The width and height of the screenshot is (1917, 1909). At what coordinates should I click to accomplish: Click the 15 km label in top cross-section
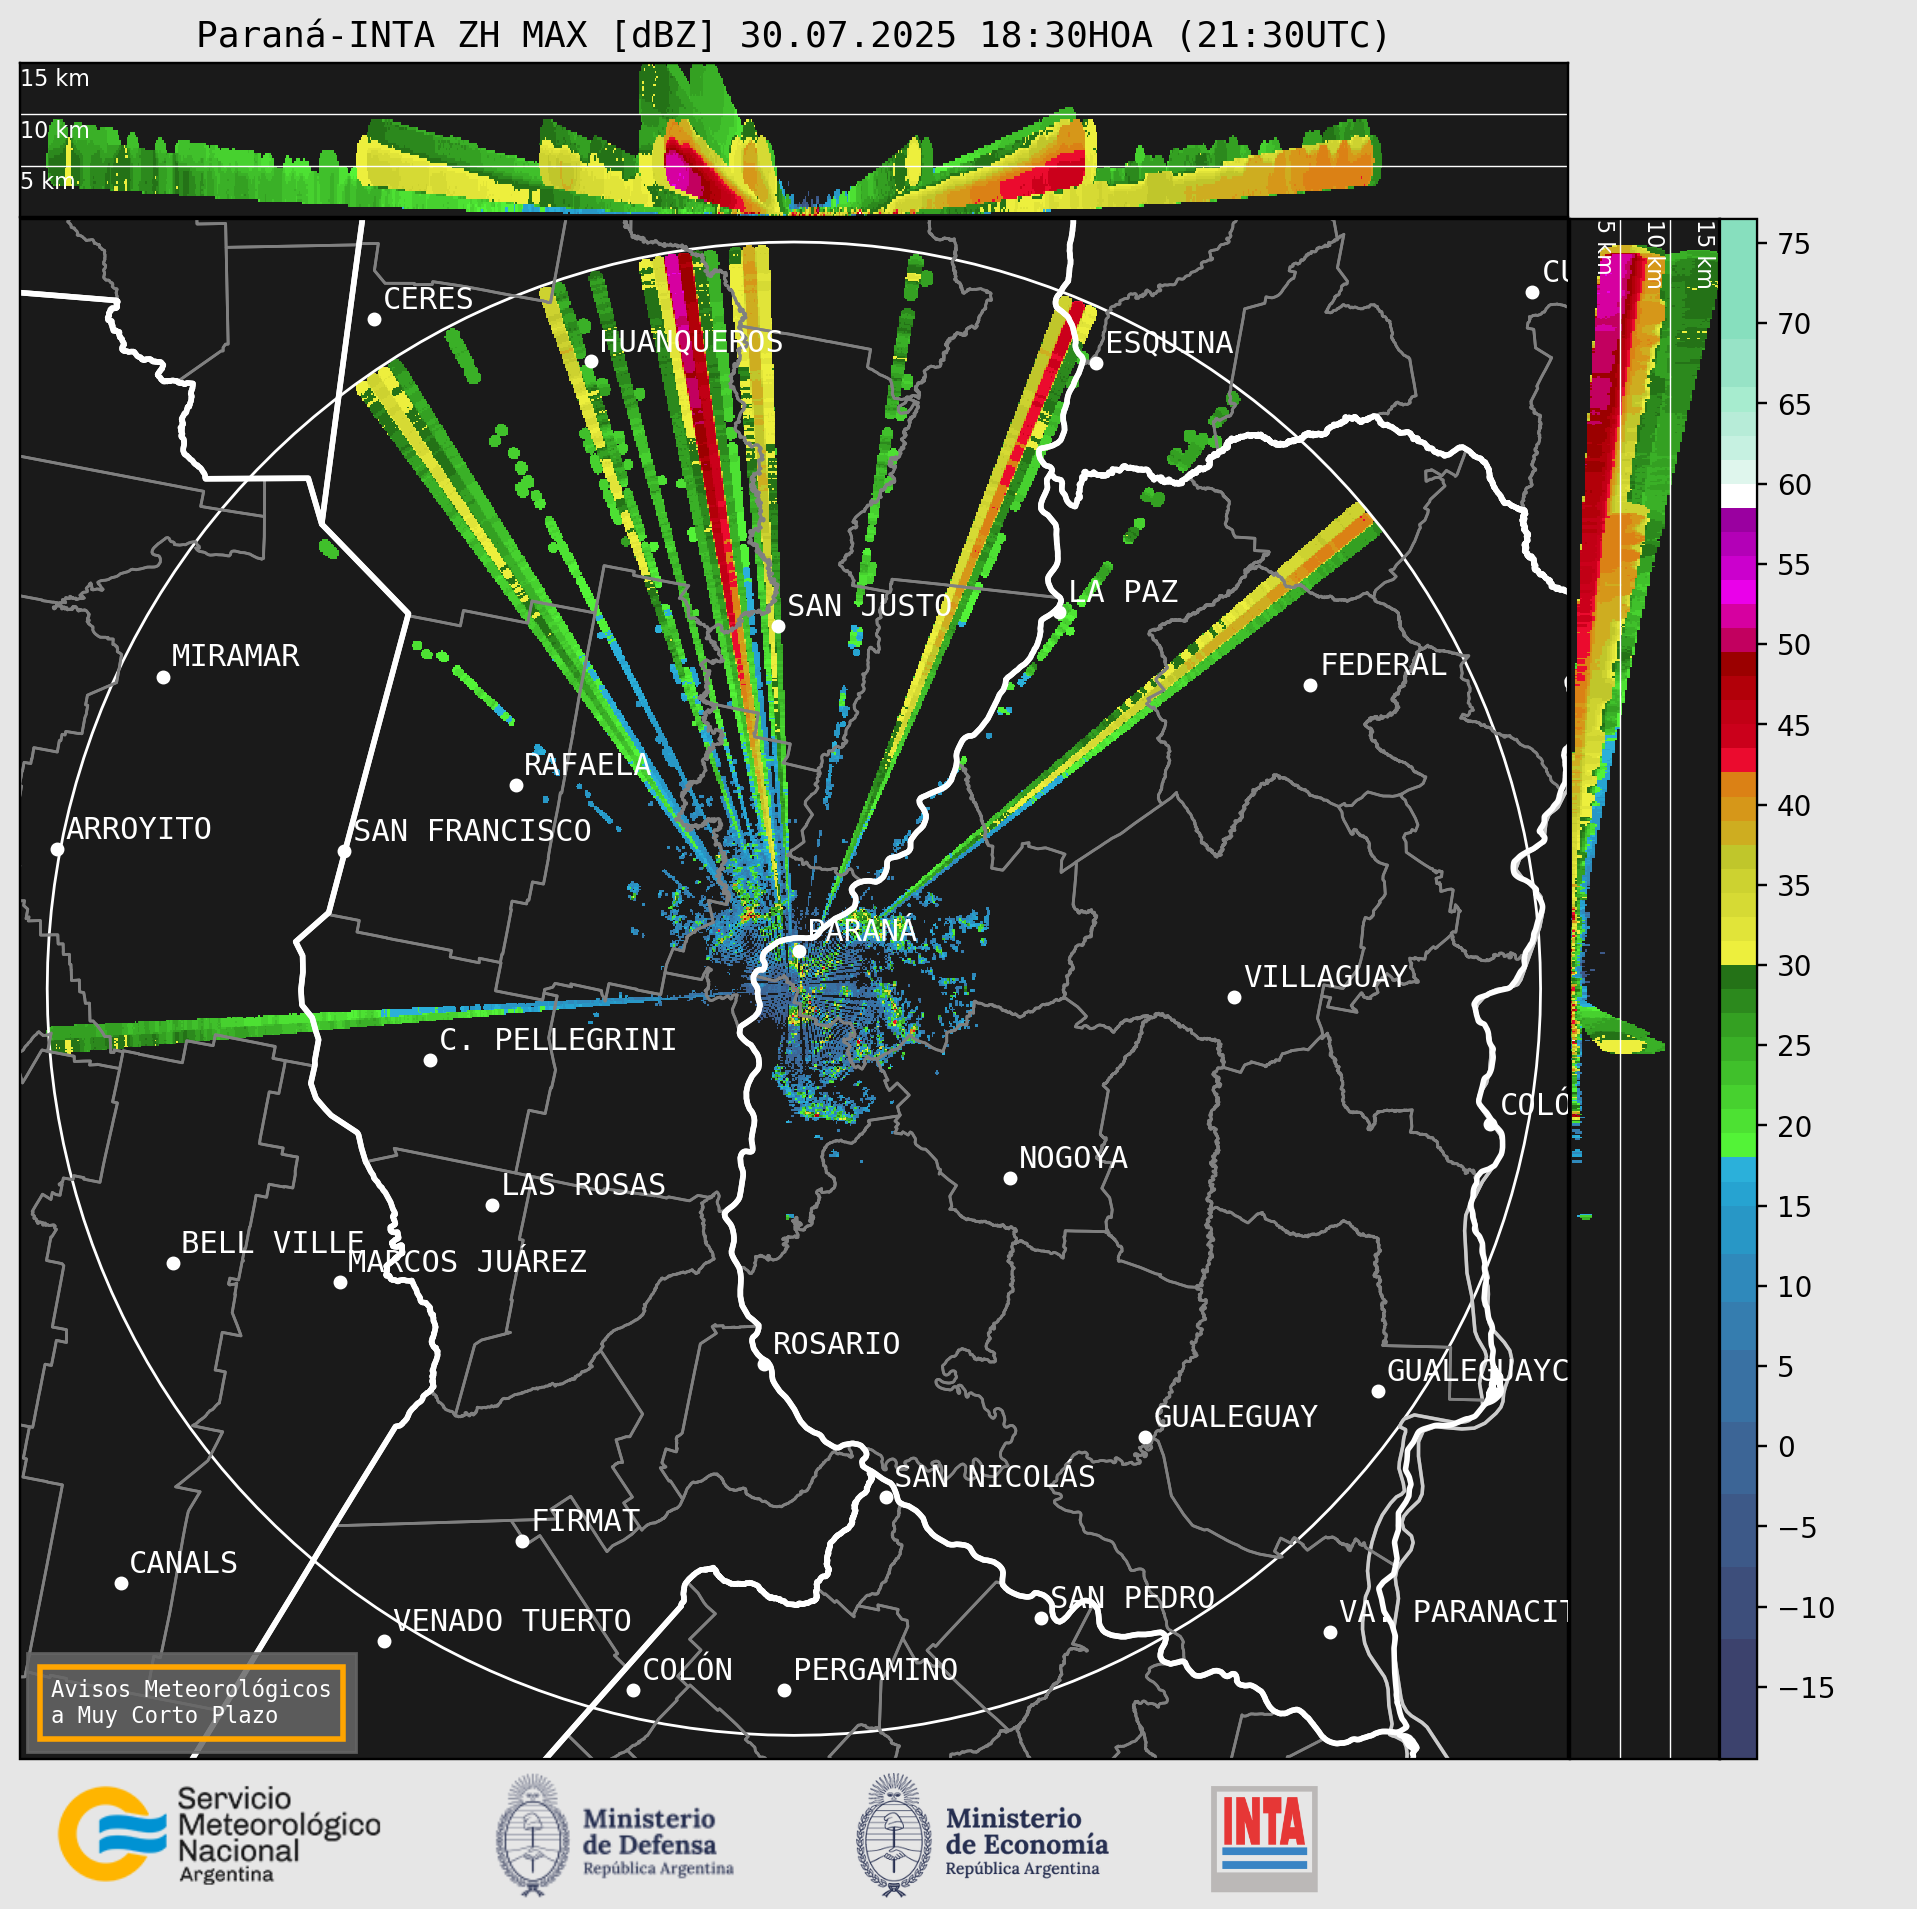click(x=55, y=78)
